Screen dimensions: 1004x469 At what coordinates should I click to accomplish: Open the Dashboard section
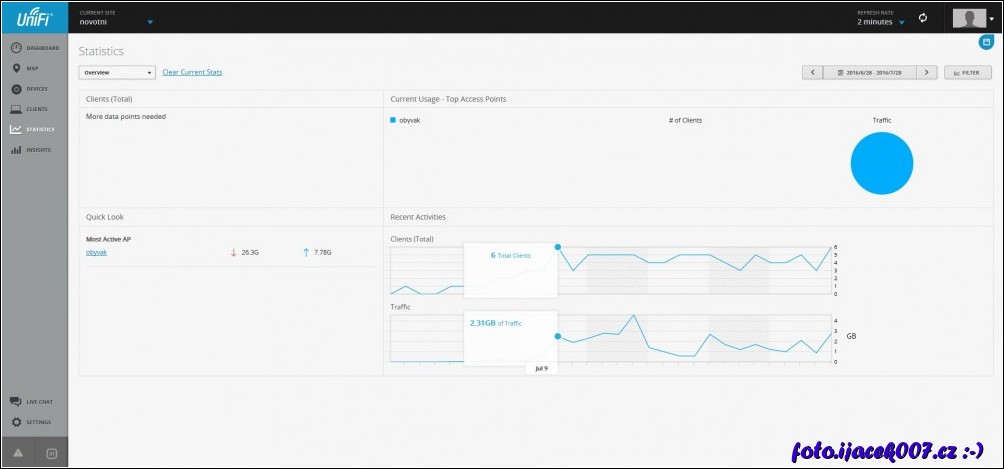click(x=35, y=48)
